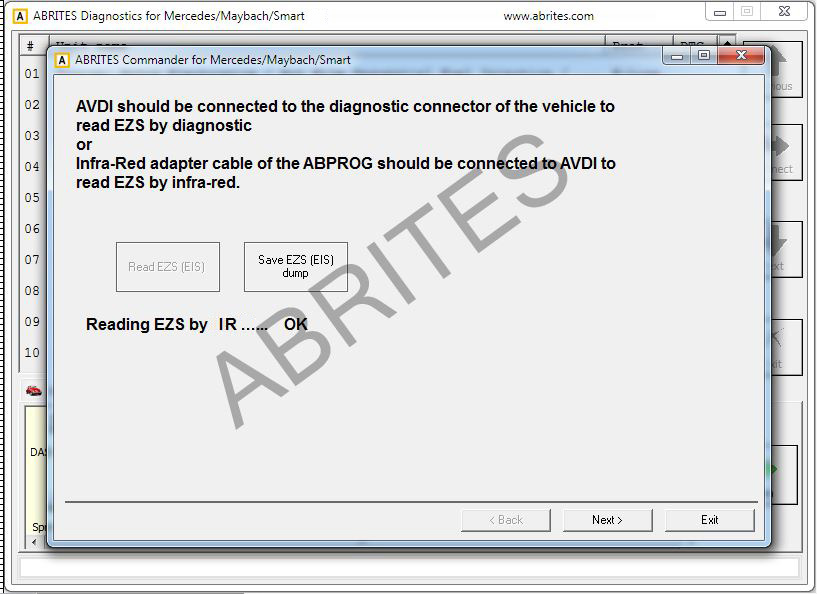Click the Connect button in Diagnostics window
This screenshot has height=594, width=817.
786,152
